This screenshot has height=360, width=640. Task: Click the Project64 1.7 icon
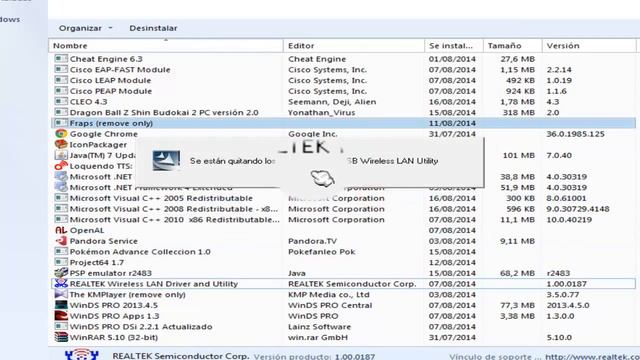61,262
